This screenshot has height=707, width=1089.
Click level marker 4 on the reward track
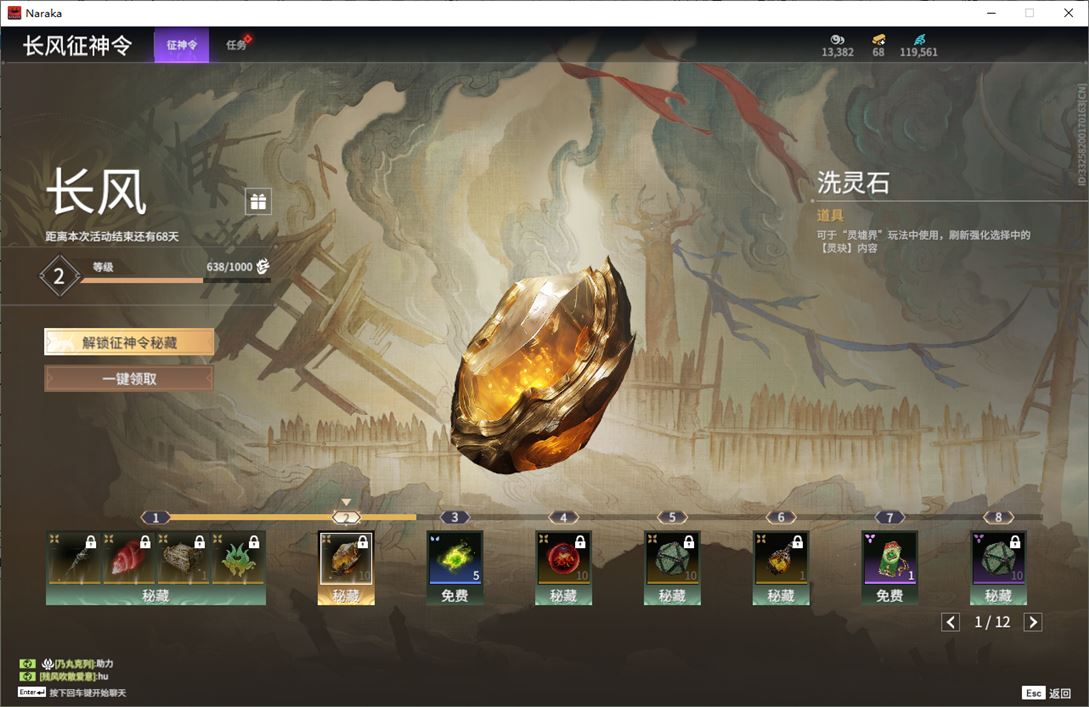pos(563,517)
